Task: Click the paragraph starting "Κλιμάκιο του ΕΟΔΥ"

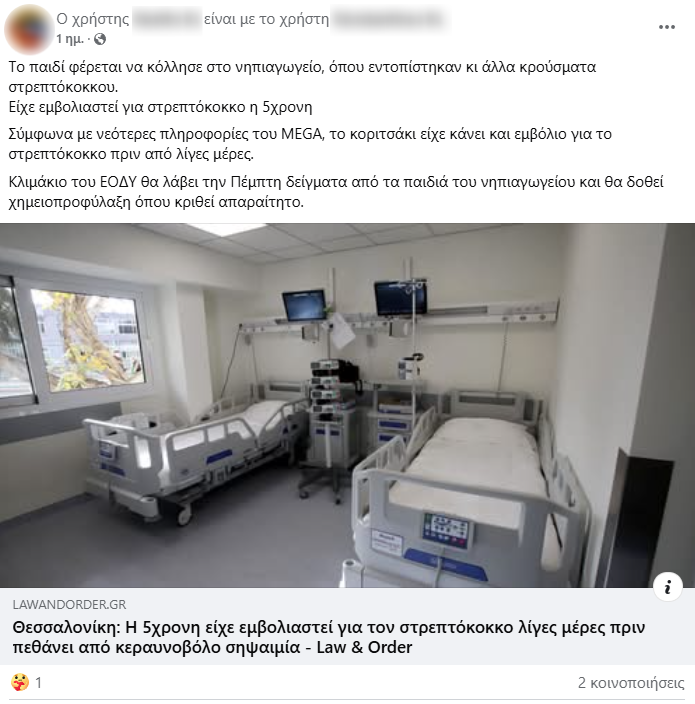Action: 336,192
